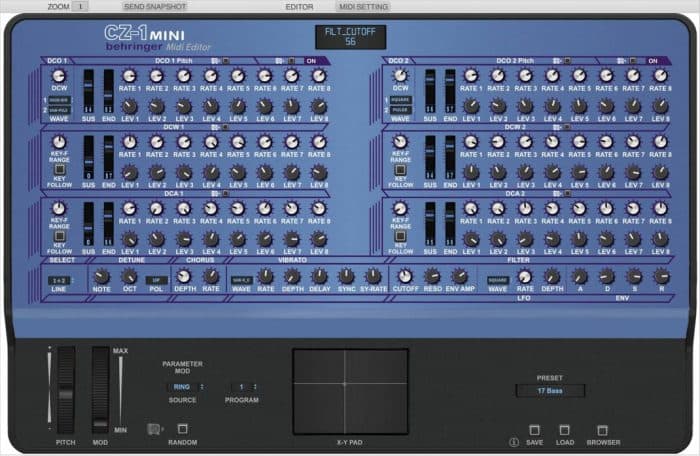Click the FILT_CUTOFF value display
This screenshot has height=456, width=700.
click(x=350, y=37)
